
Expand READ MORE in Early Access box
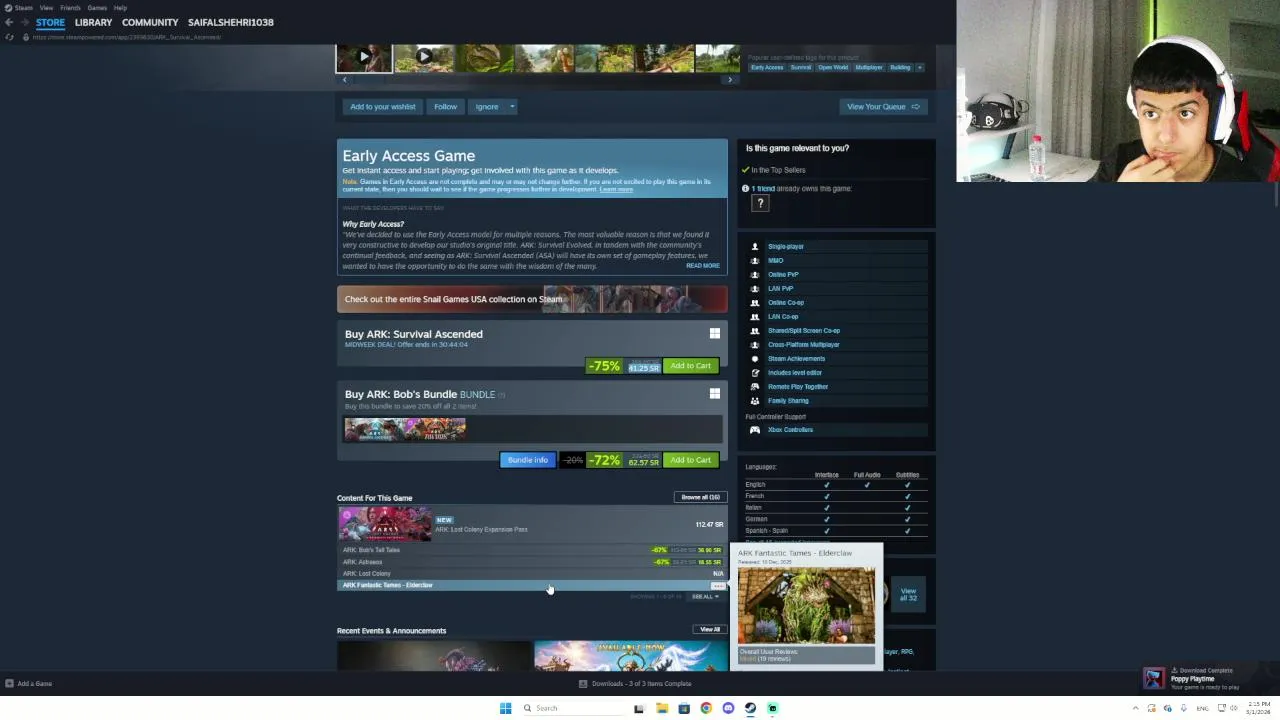click(702, 266)
